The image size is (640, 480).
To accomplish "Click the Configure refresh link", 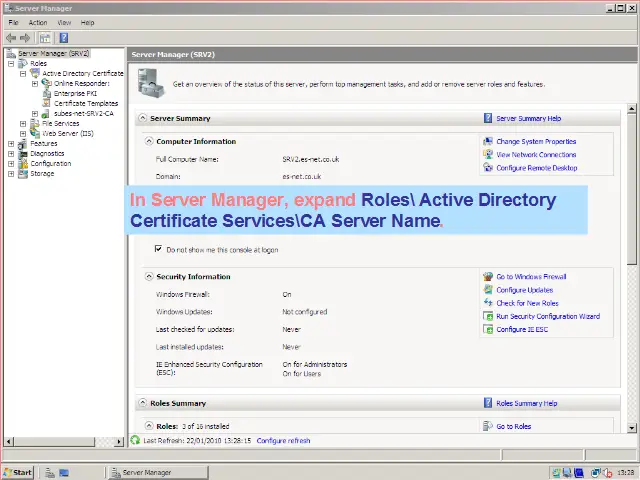I will (x=283, y=440).
